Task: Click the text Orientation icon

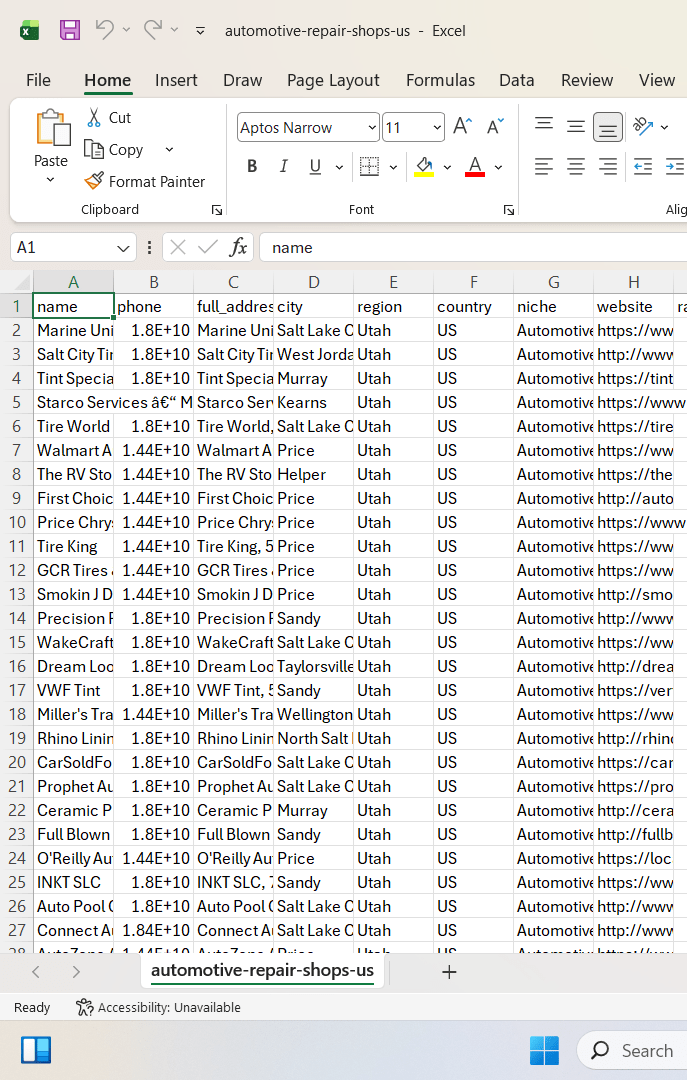Action: 642,126
